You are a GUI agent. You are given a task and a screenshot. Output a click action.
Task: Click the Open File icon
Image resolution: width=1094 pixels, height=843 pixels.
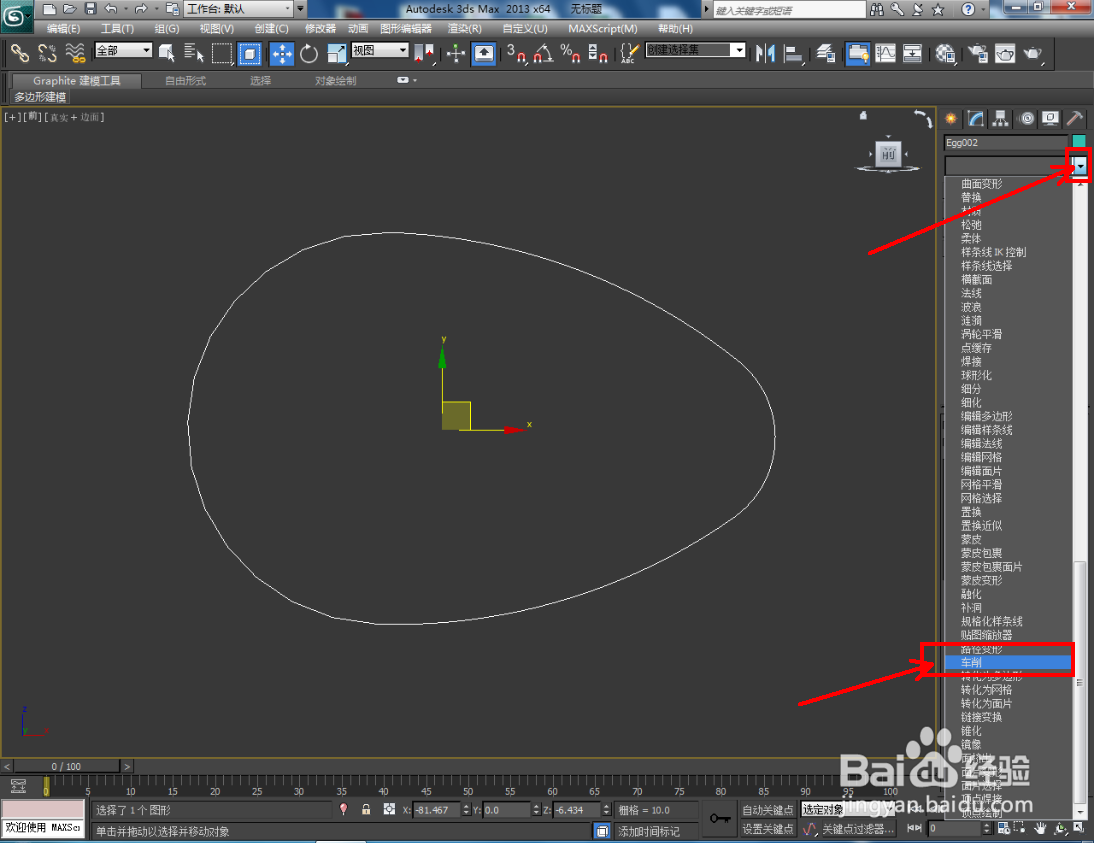click(70, 9)
